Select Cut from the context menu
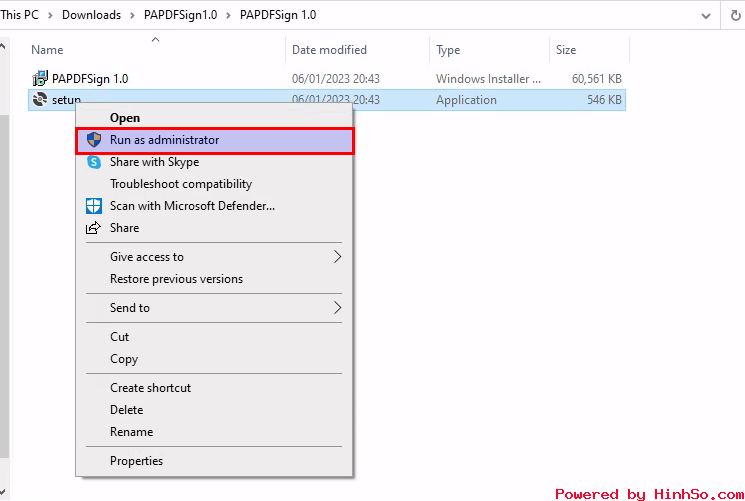Viewport: 745px width, 501px height. tap(214, 337)
